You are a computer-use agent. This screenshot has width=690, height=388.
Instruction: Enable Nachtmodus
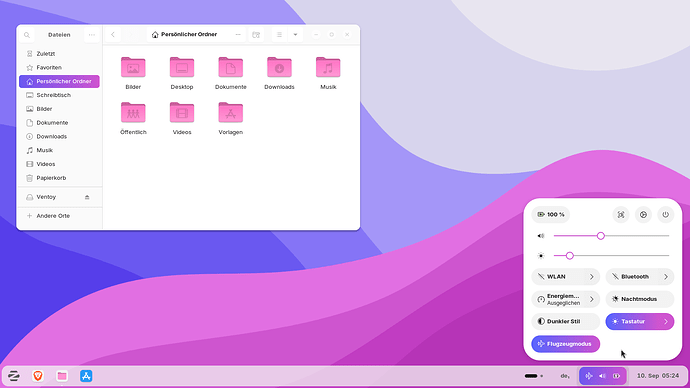click(640, 299)
